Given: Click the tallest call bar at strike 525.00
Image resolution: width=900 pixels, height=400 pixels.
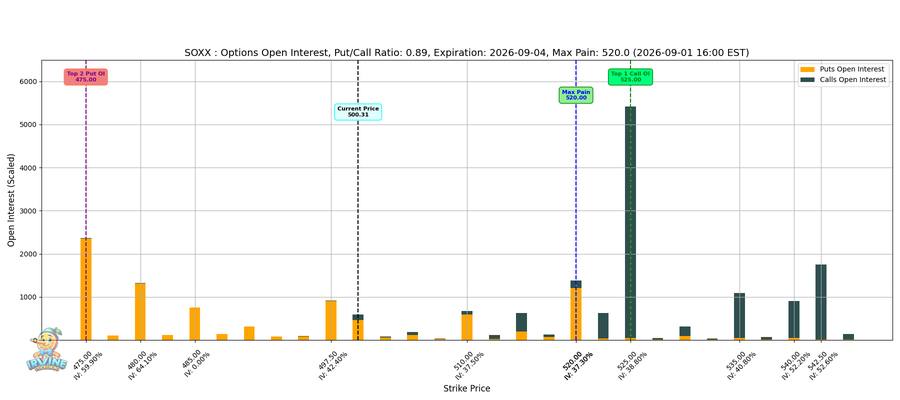Looking at the screenshot, I should click(630, 223).
